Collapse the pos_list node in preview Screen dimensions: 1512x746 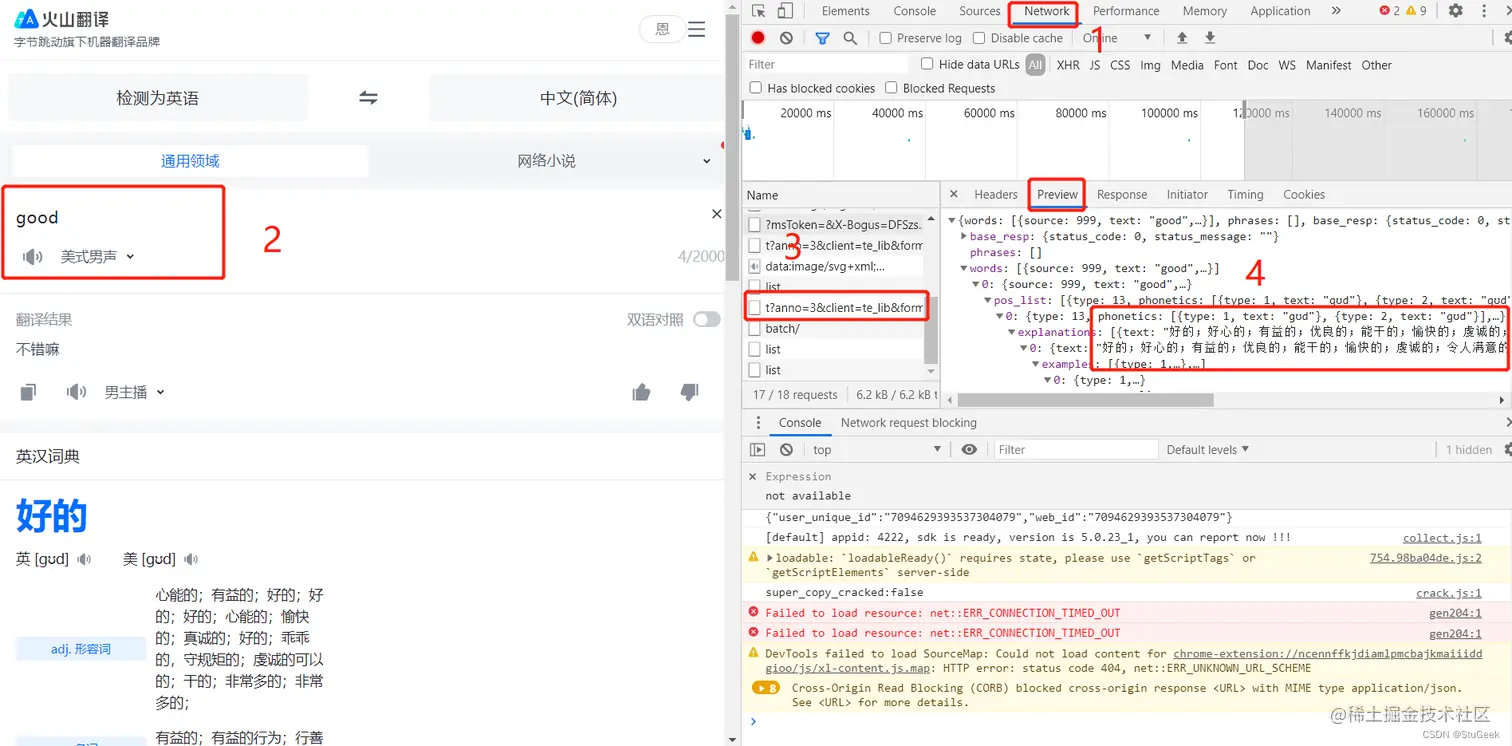987,300
